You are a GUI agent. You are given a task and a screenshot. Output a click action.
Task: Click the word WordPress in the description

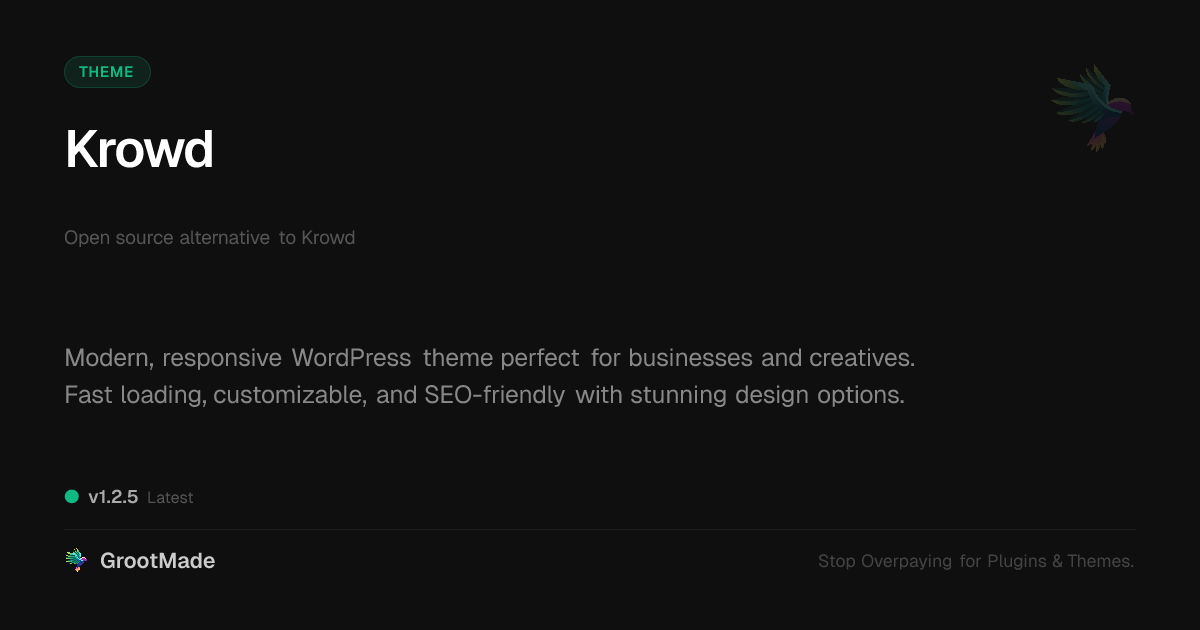tap(351, 358)
